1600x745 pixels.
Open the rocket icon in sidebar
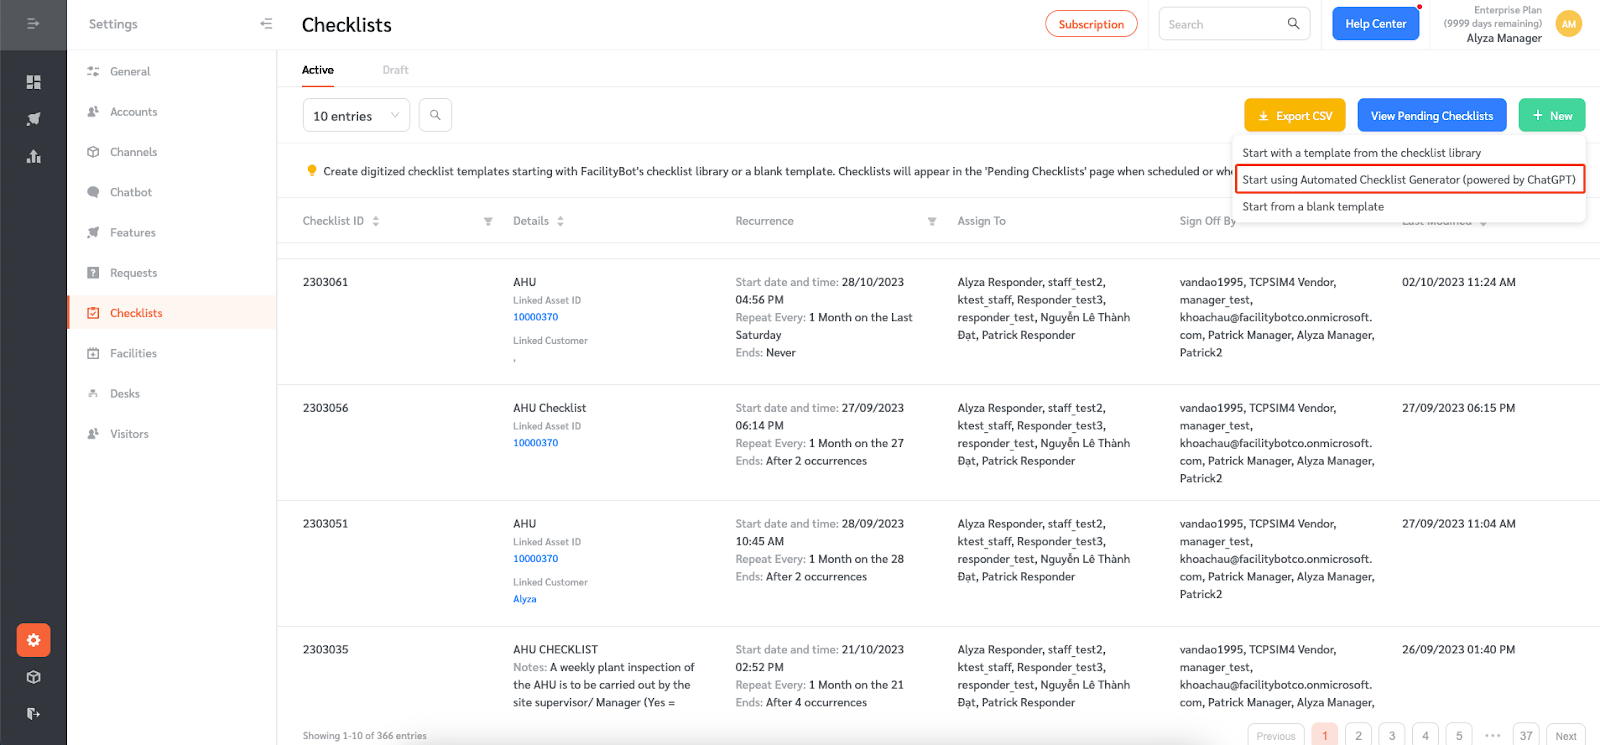(33, 119)
